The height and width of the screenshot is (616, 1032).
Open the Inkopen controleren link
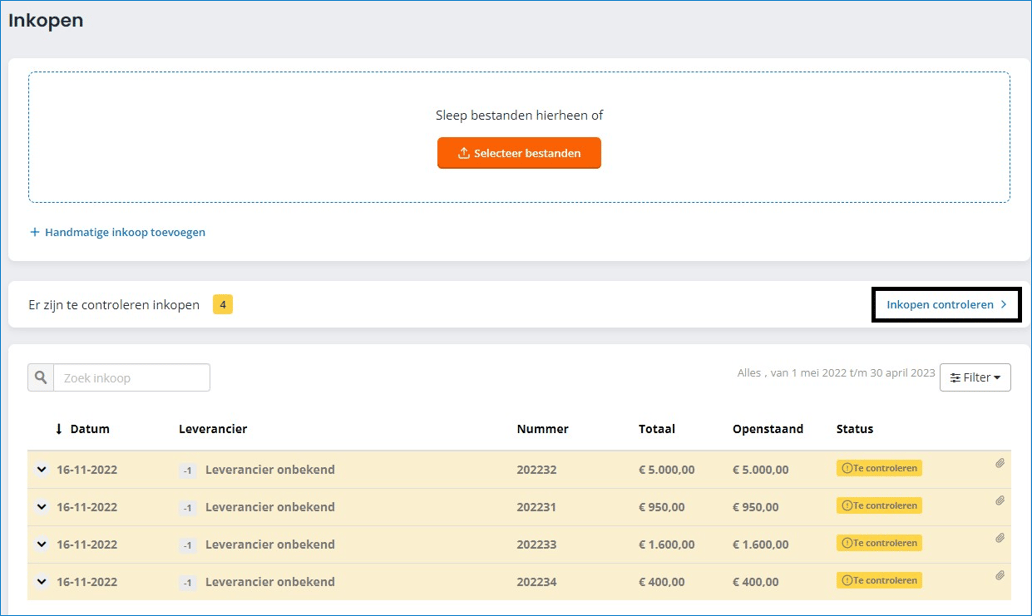click(946, 305)
